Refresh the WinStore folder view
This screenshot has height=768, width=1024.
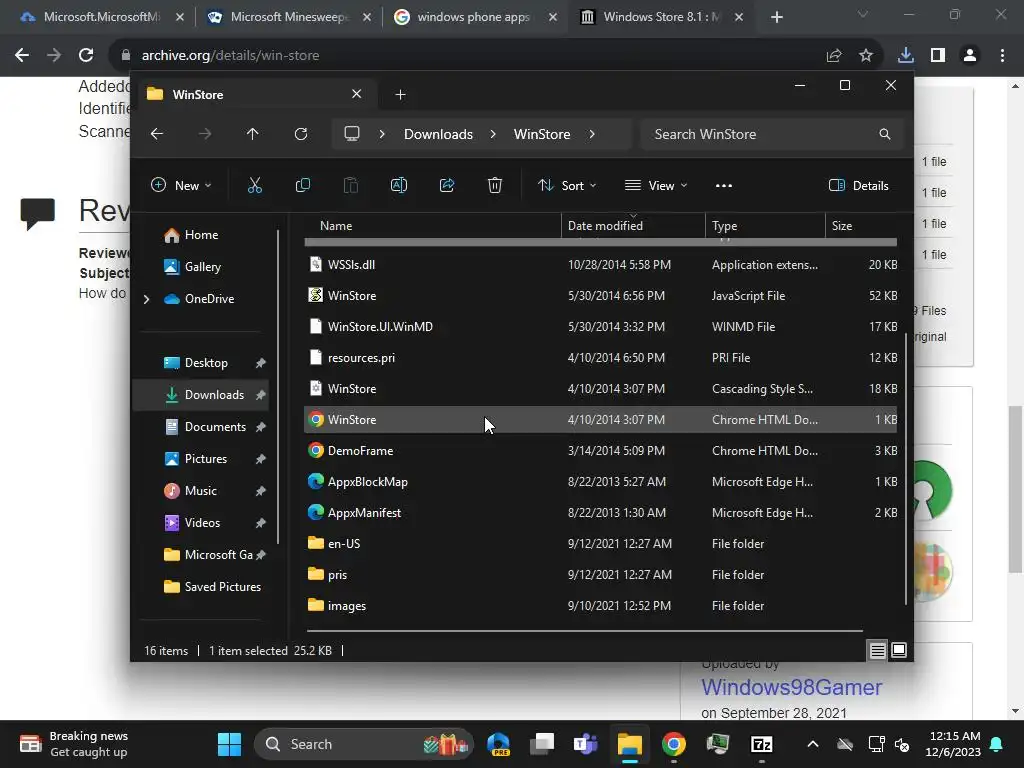(300, 134)
